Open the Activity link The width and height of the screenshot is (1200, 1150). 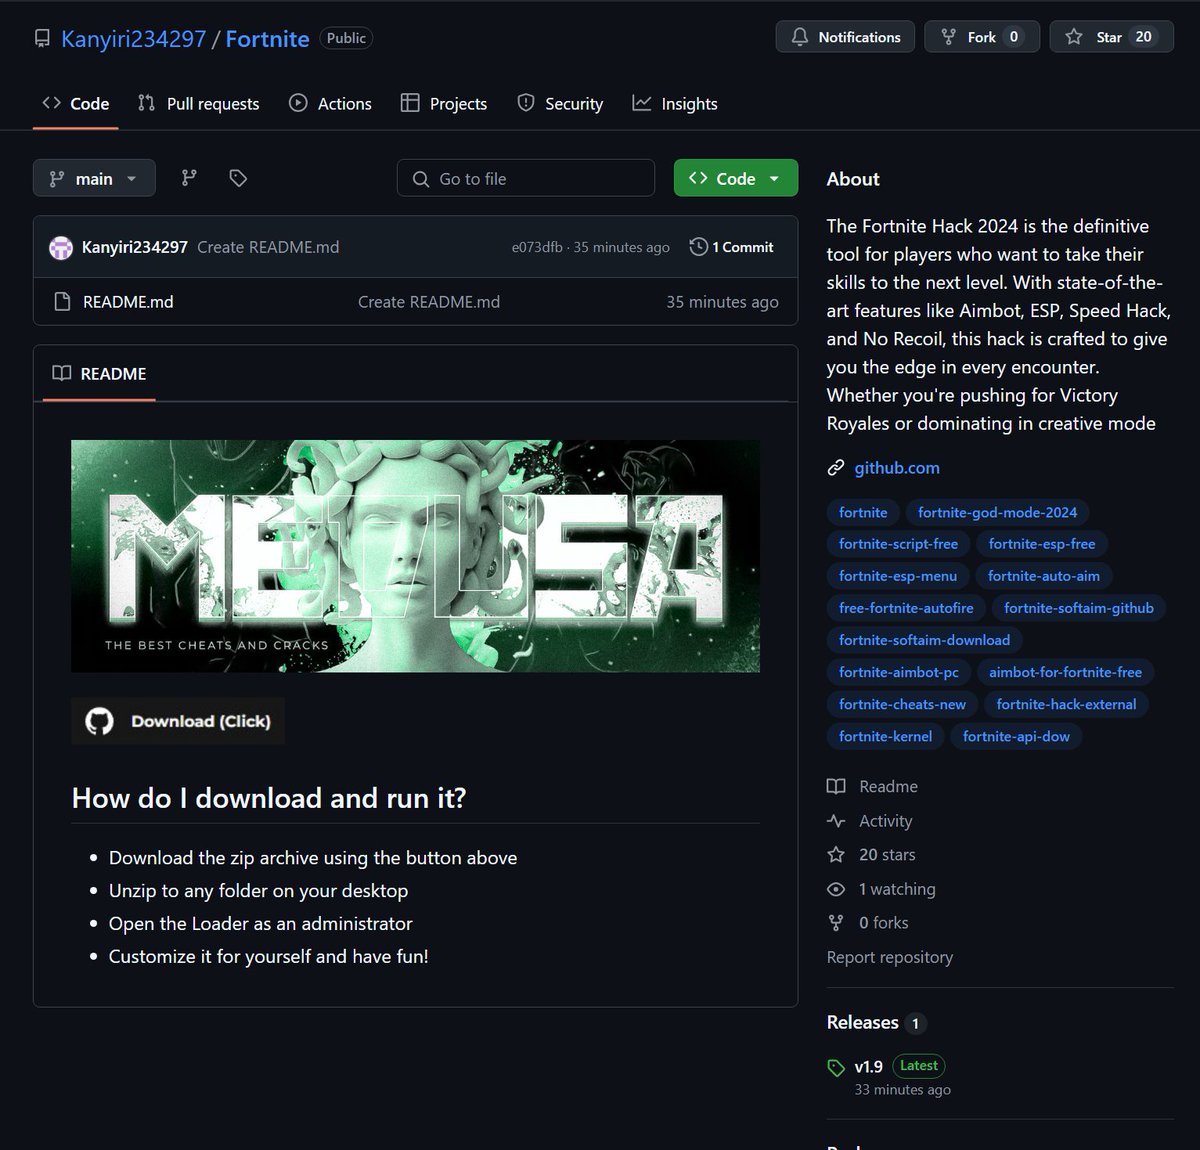click(x=886, y=821)
